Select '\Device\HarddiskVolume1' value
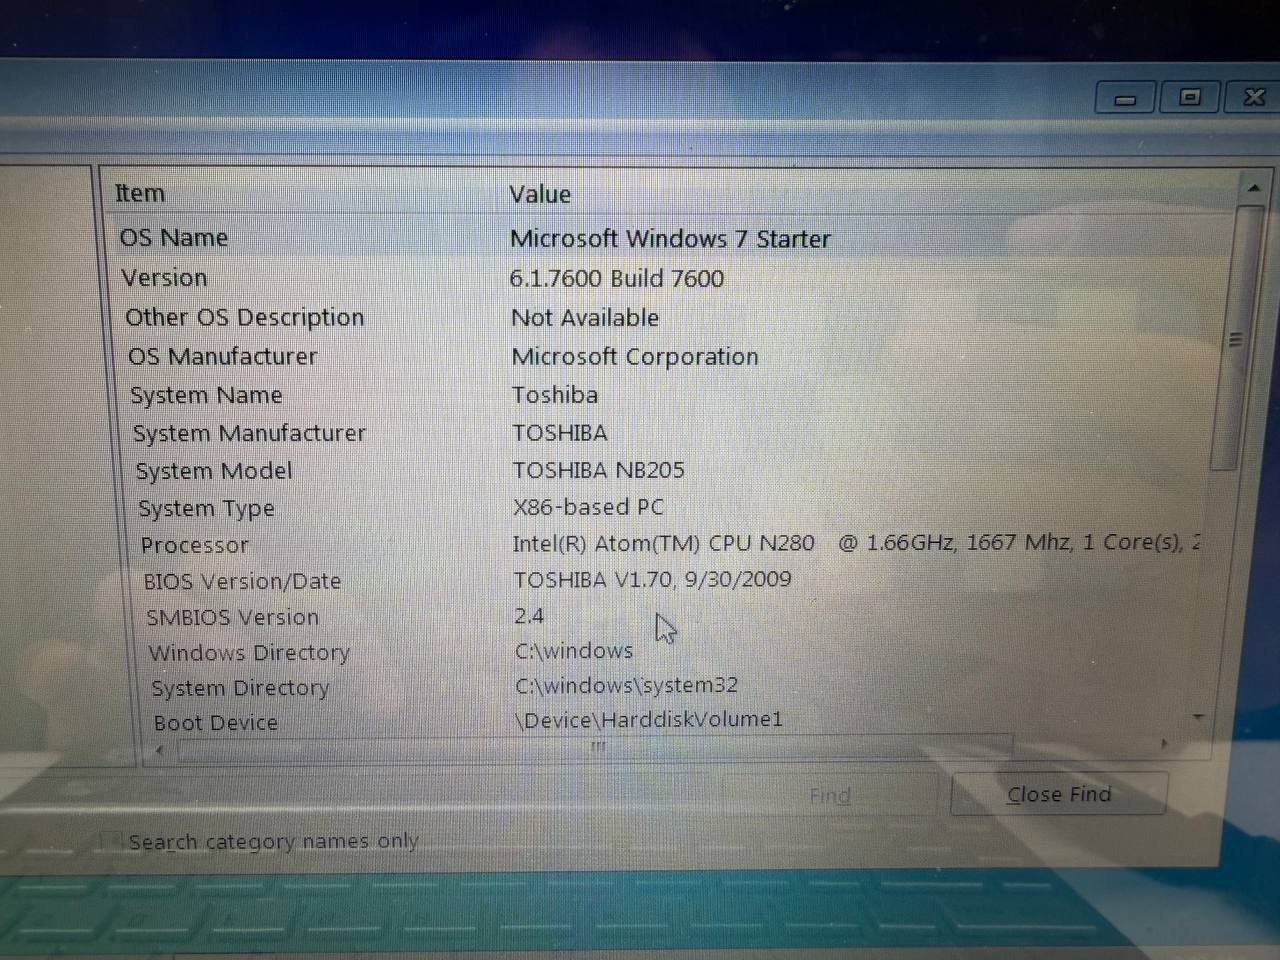The image size is (1280, 960). [649, 720]
